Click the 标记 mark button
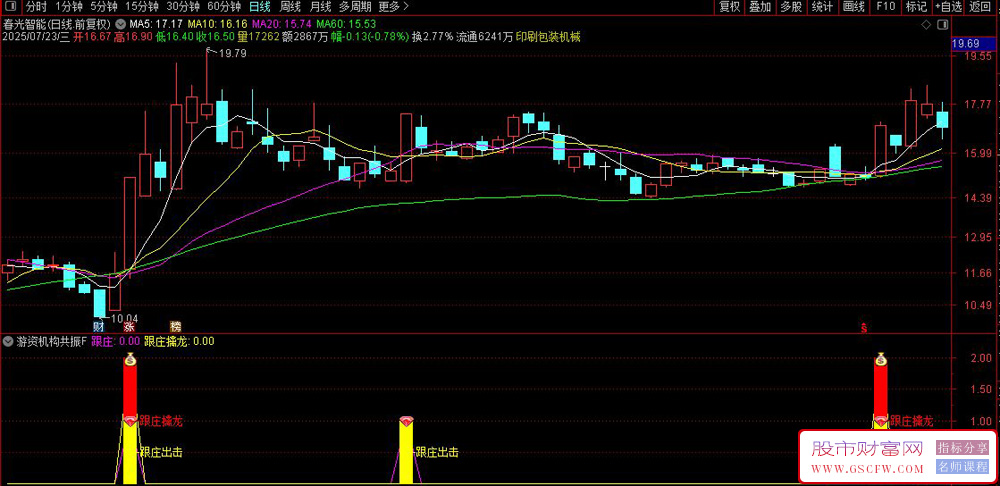 [916, 7]
